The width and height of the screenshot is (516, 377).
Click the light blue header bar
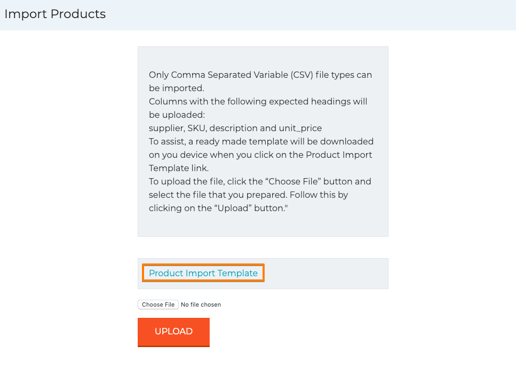tap(258, 15)
